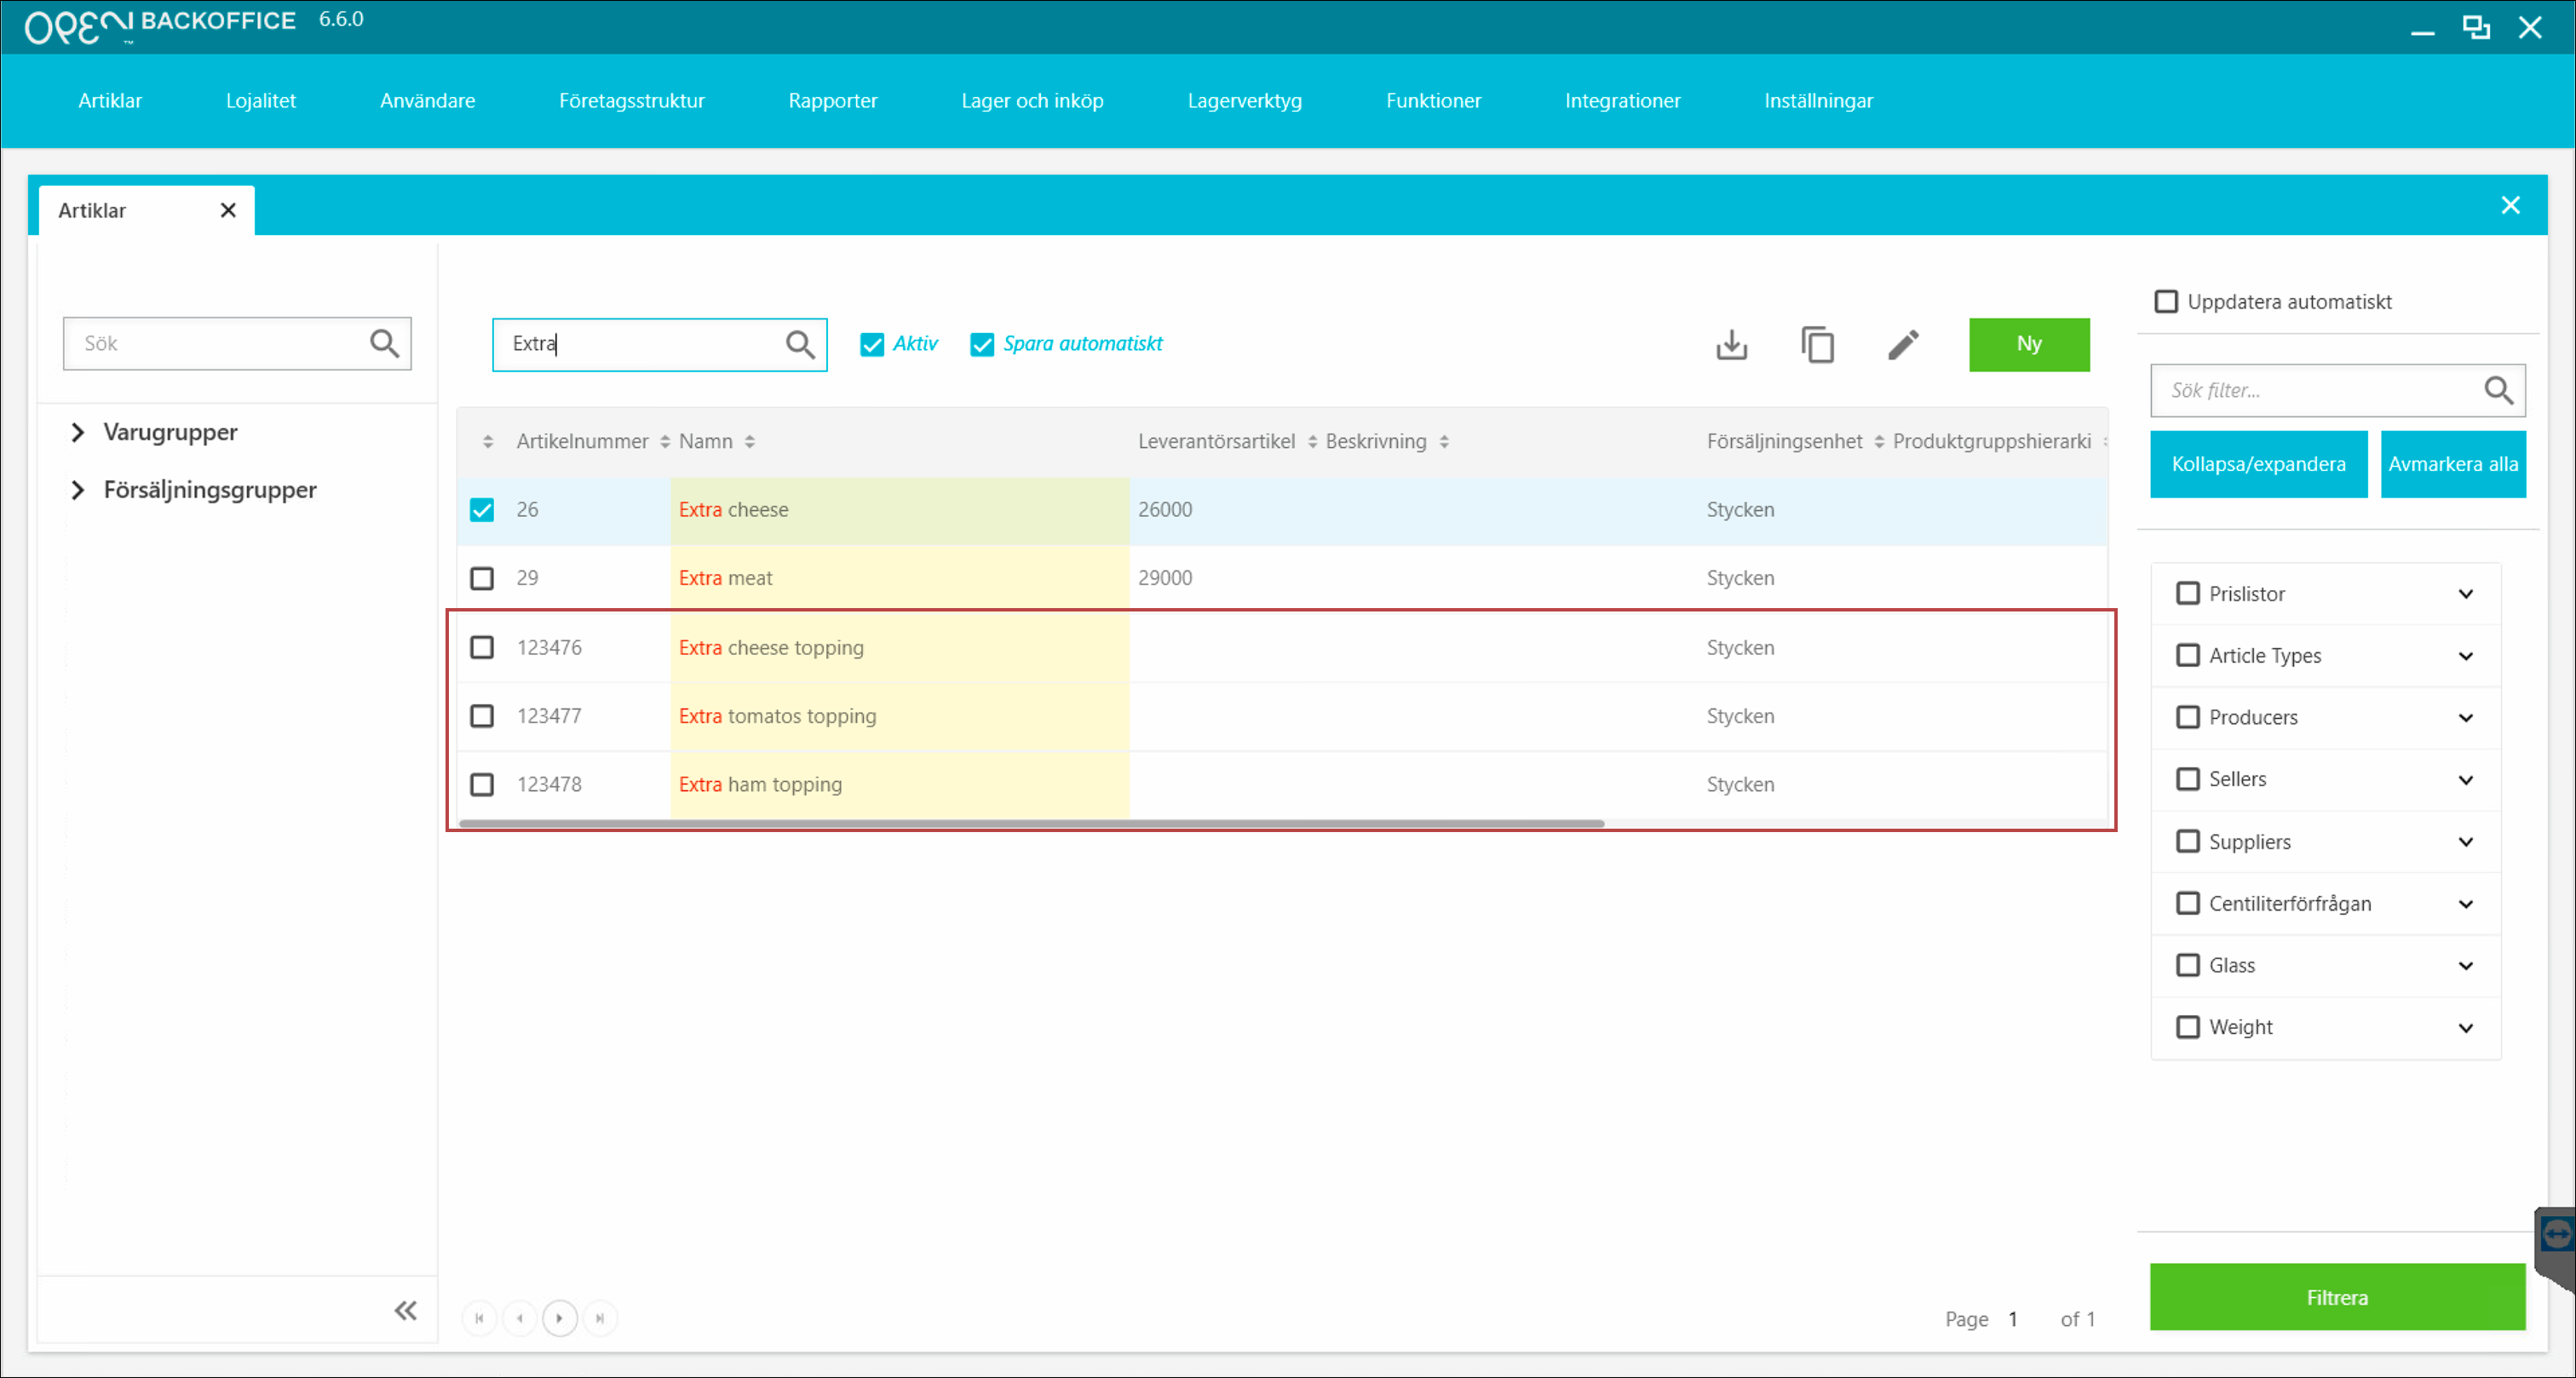The height and width of the screenshot is (1378, 2576).
Task: Open the Lager och inköp menu
Action: coord(1031,100)
